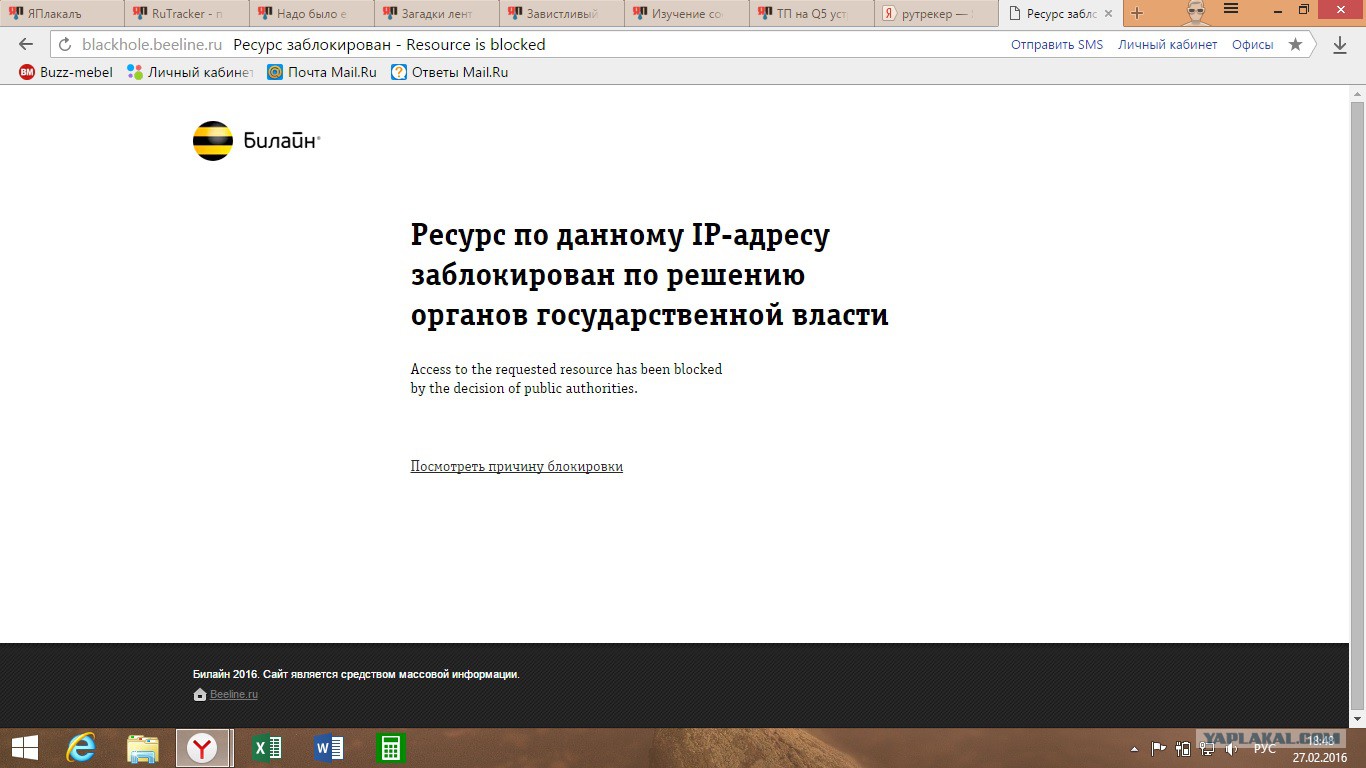Open Word from the taskbar
Screen dimensions: 1366x768
click(x=328, y=748)
